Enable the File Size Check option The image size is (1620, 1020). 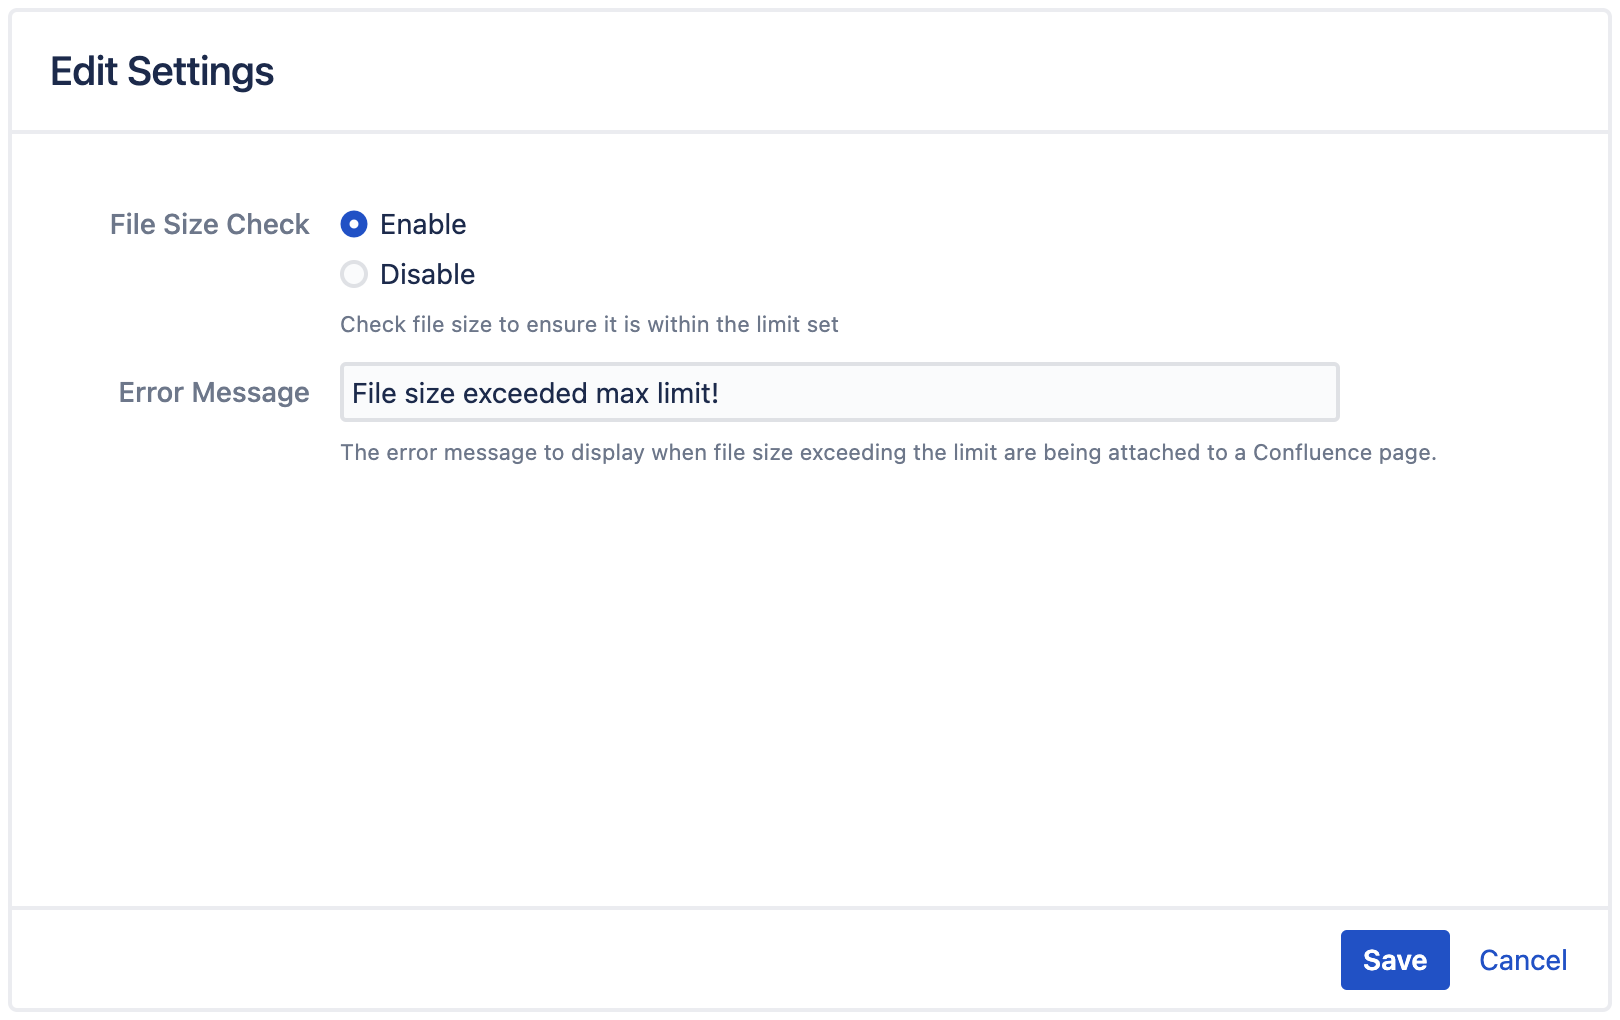point(355,225)
